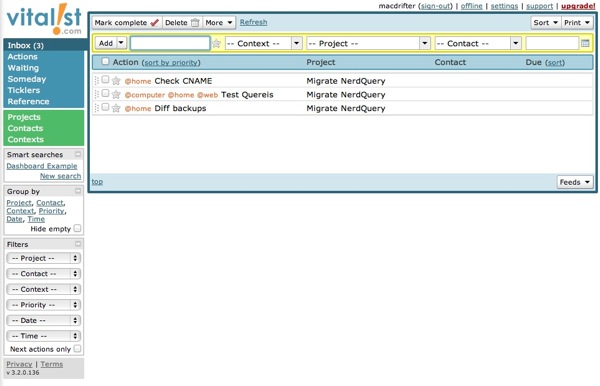The height and width of the screenshot is (386, 600).
Task: Go to Waiting list
Action: (23, 68)
